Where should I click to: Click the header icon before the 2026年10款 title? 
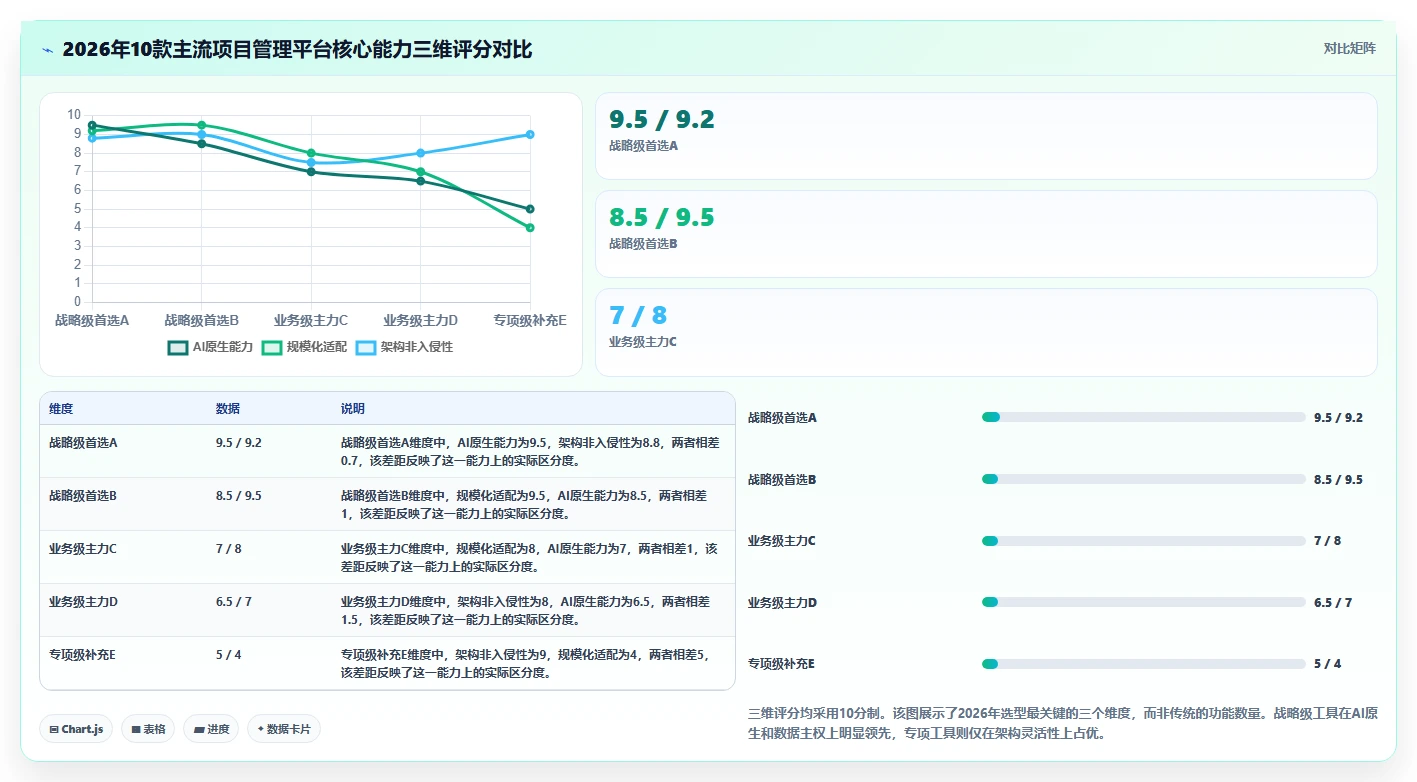coord(48,49)
